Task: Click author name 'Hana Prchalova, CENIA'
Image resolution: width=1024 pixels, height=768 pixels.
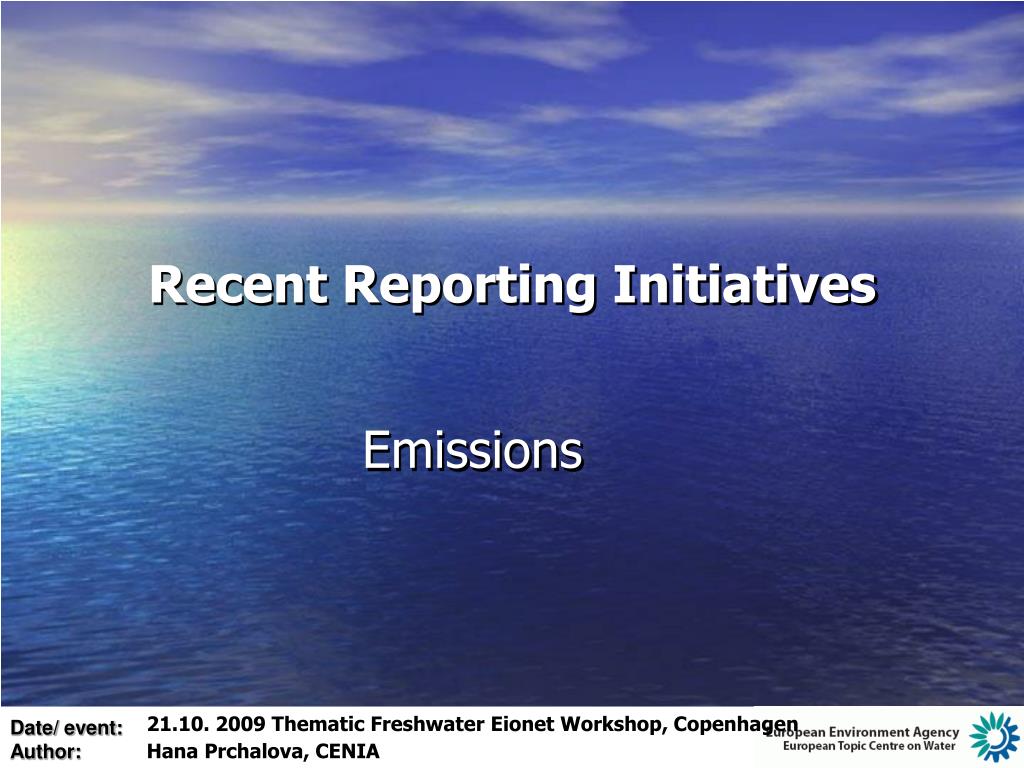Action: (263, 752)
